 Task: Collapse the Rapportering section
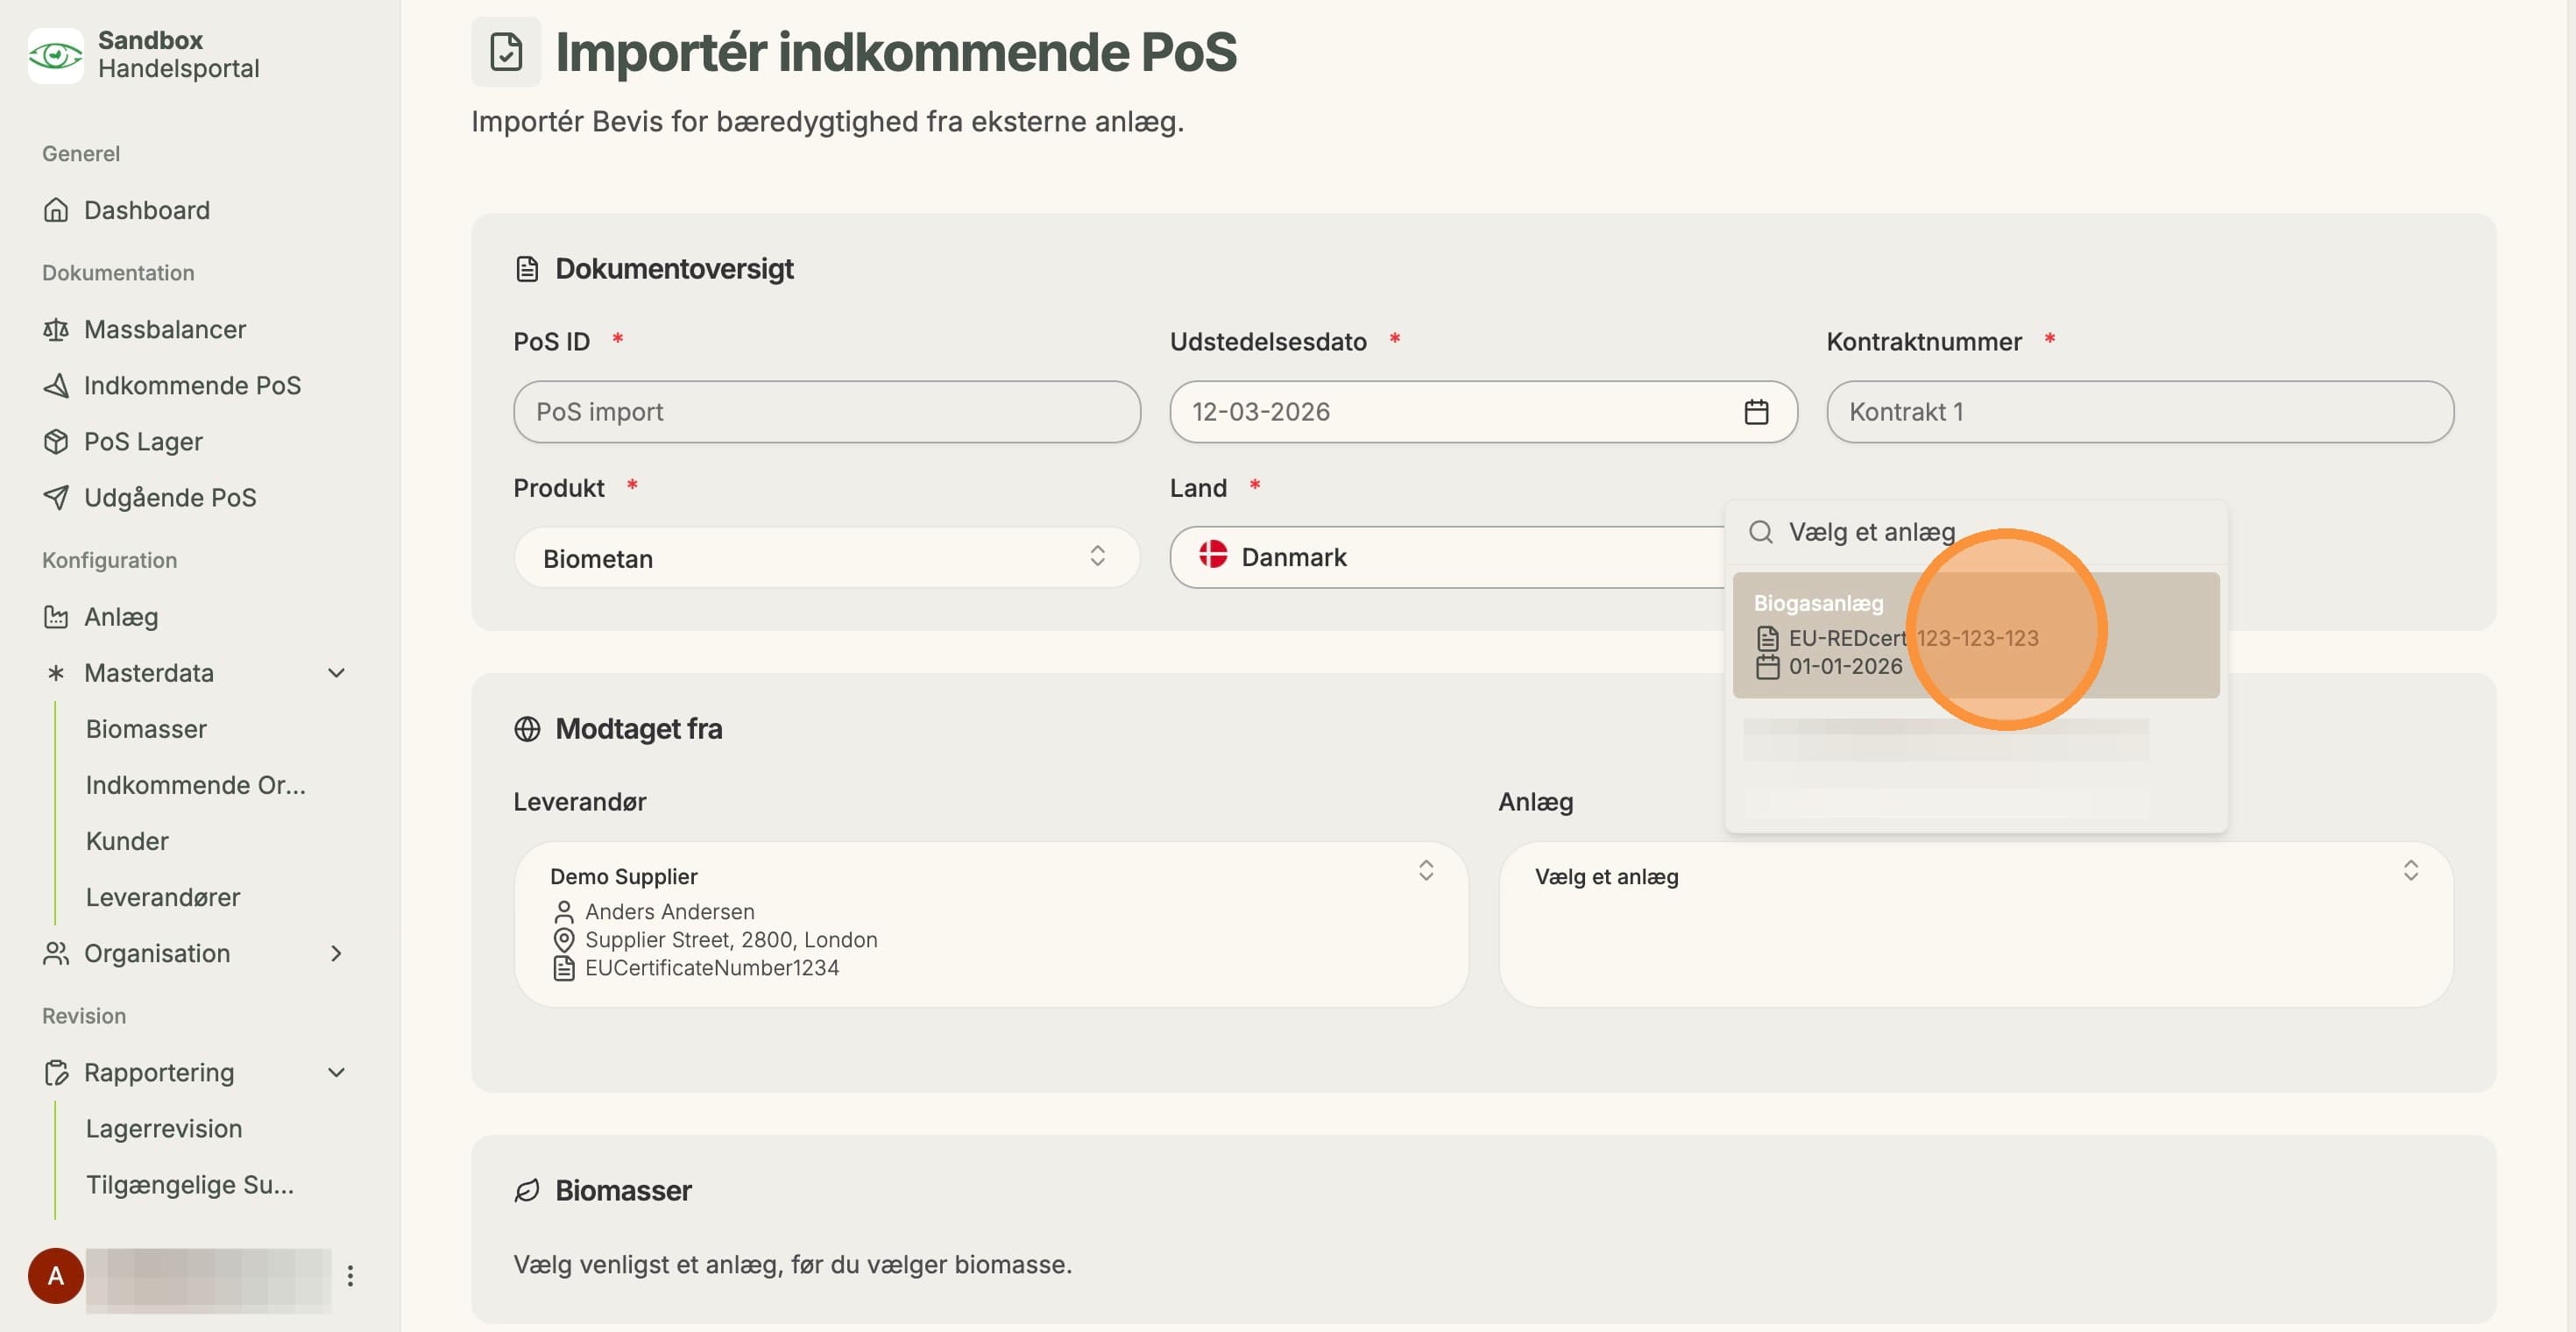(x=337, y=1072)
